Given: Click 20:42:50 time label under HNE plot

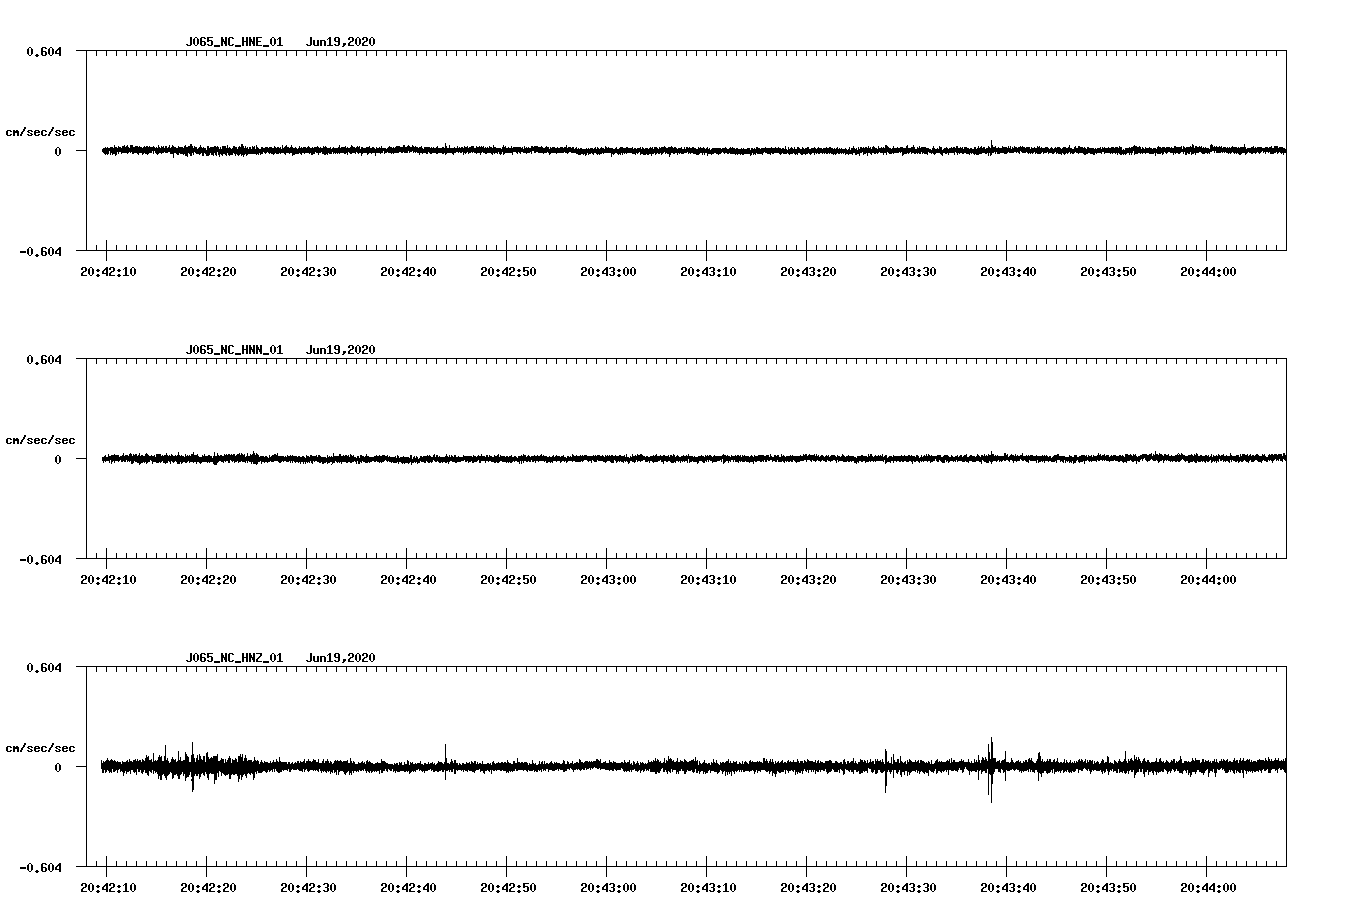Looking at the screenshot, I should pos(508,272).
